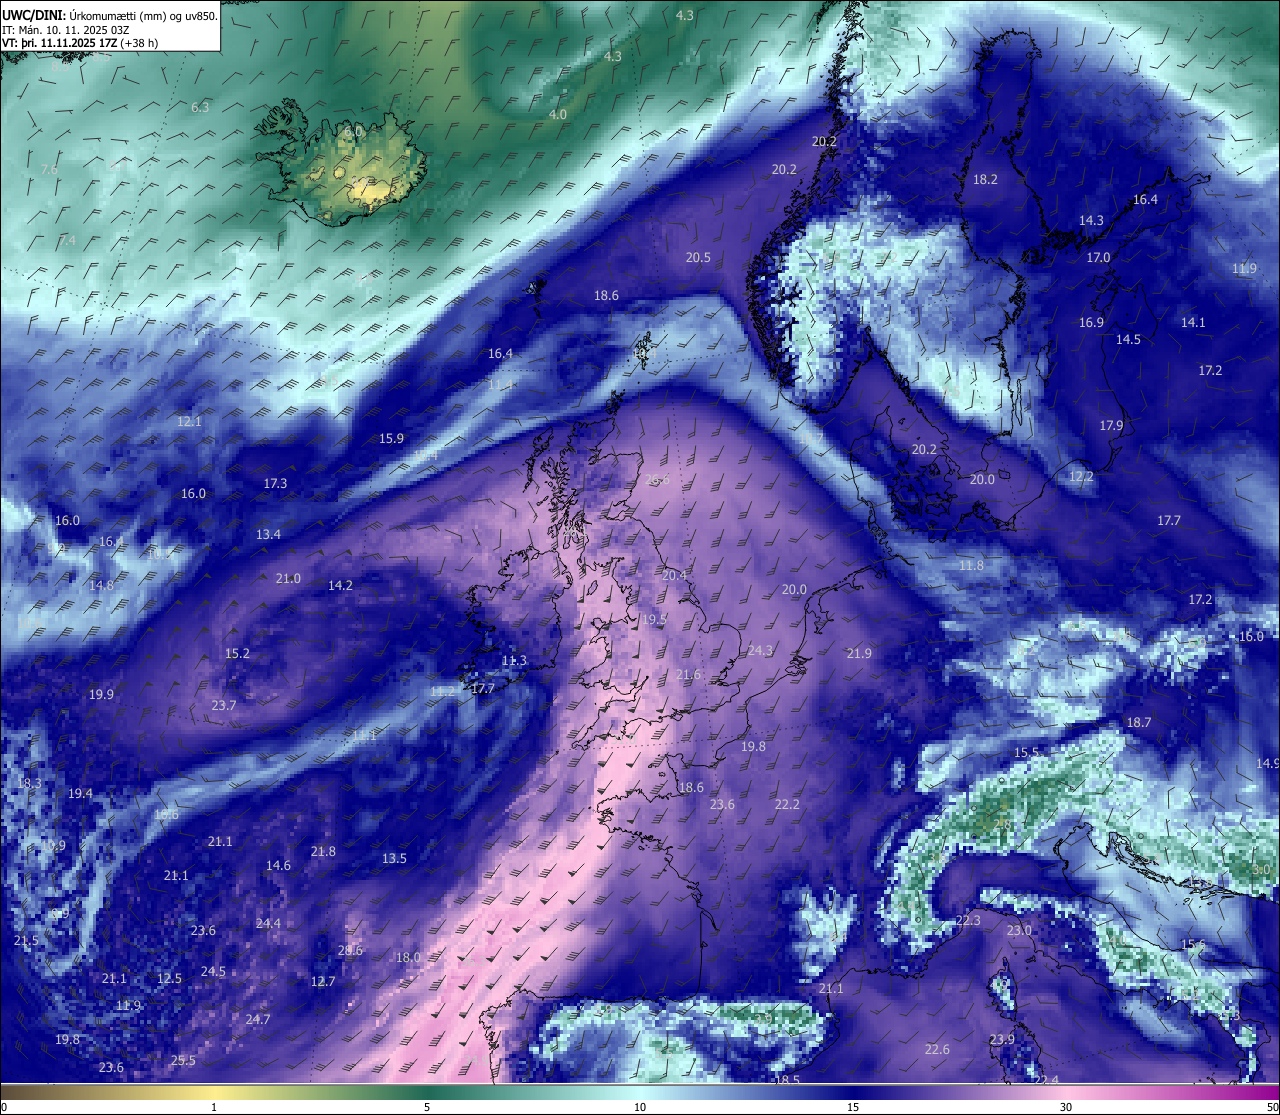
Task: Click the colorbar tick label 15
Action: click(853, 1107)
